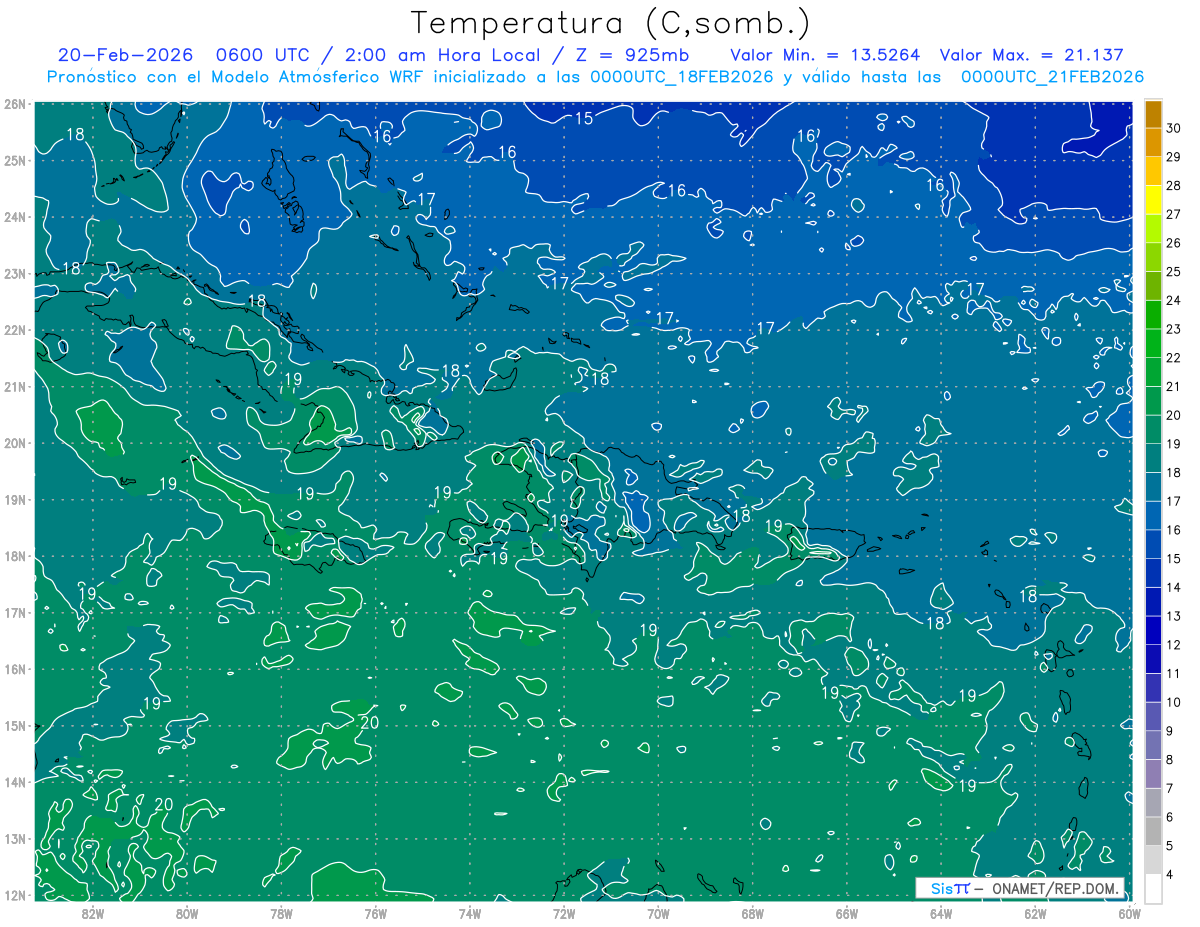Click the "24N" latitude label

click(x=14, y=217)
